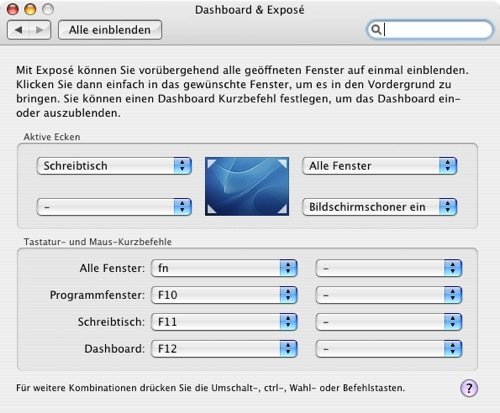This screenshot has height=413, width=500.
Task: Focus the search field in the toolbar
Action: click(430, 30)
